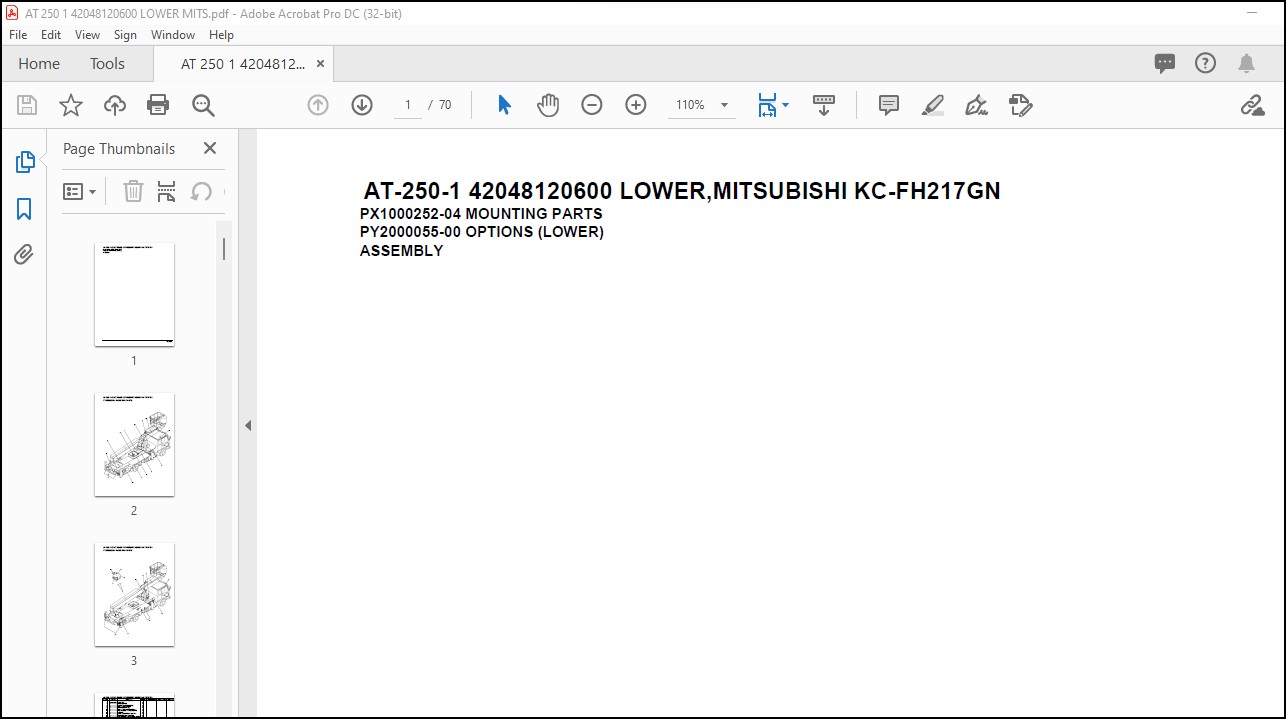Open the sign document pen tool
Image resolution: width=1286 pixels, height=719 pixels.
pyautogui.click(x=976, y=105)
